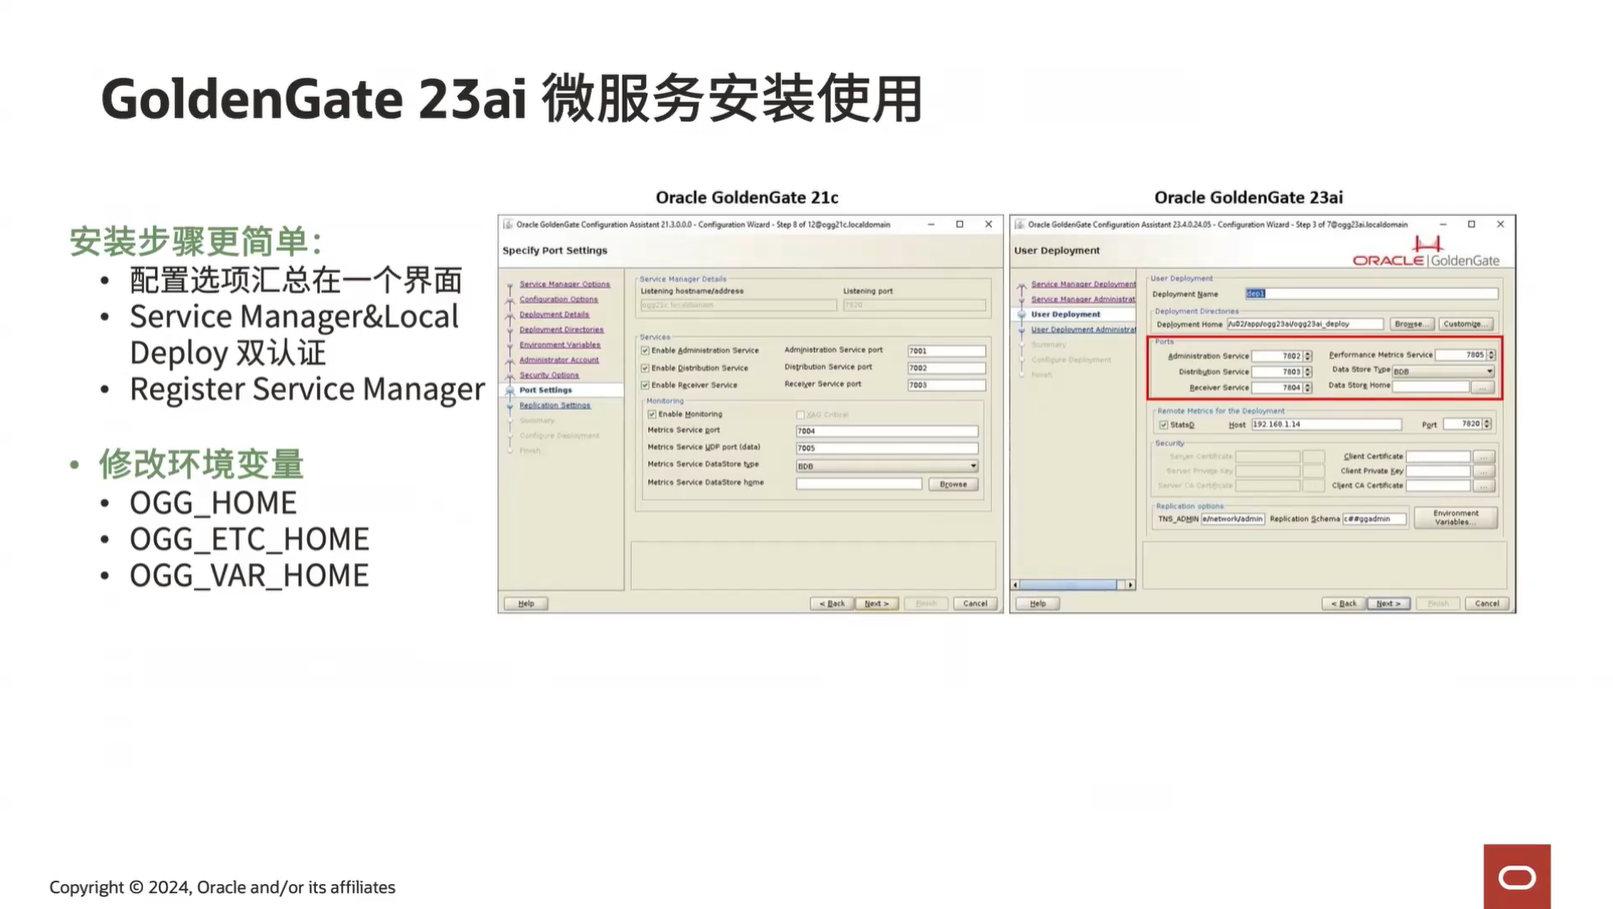The height and width of the screenshot is (909, 1613).
Task: Toggle Enable Receiver Service checkbox
Action: 645,385
